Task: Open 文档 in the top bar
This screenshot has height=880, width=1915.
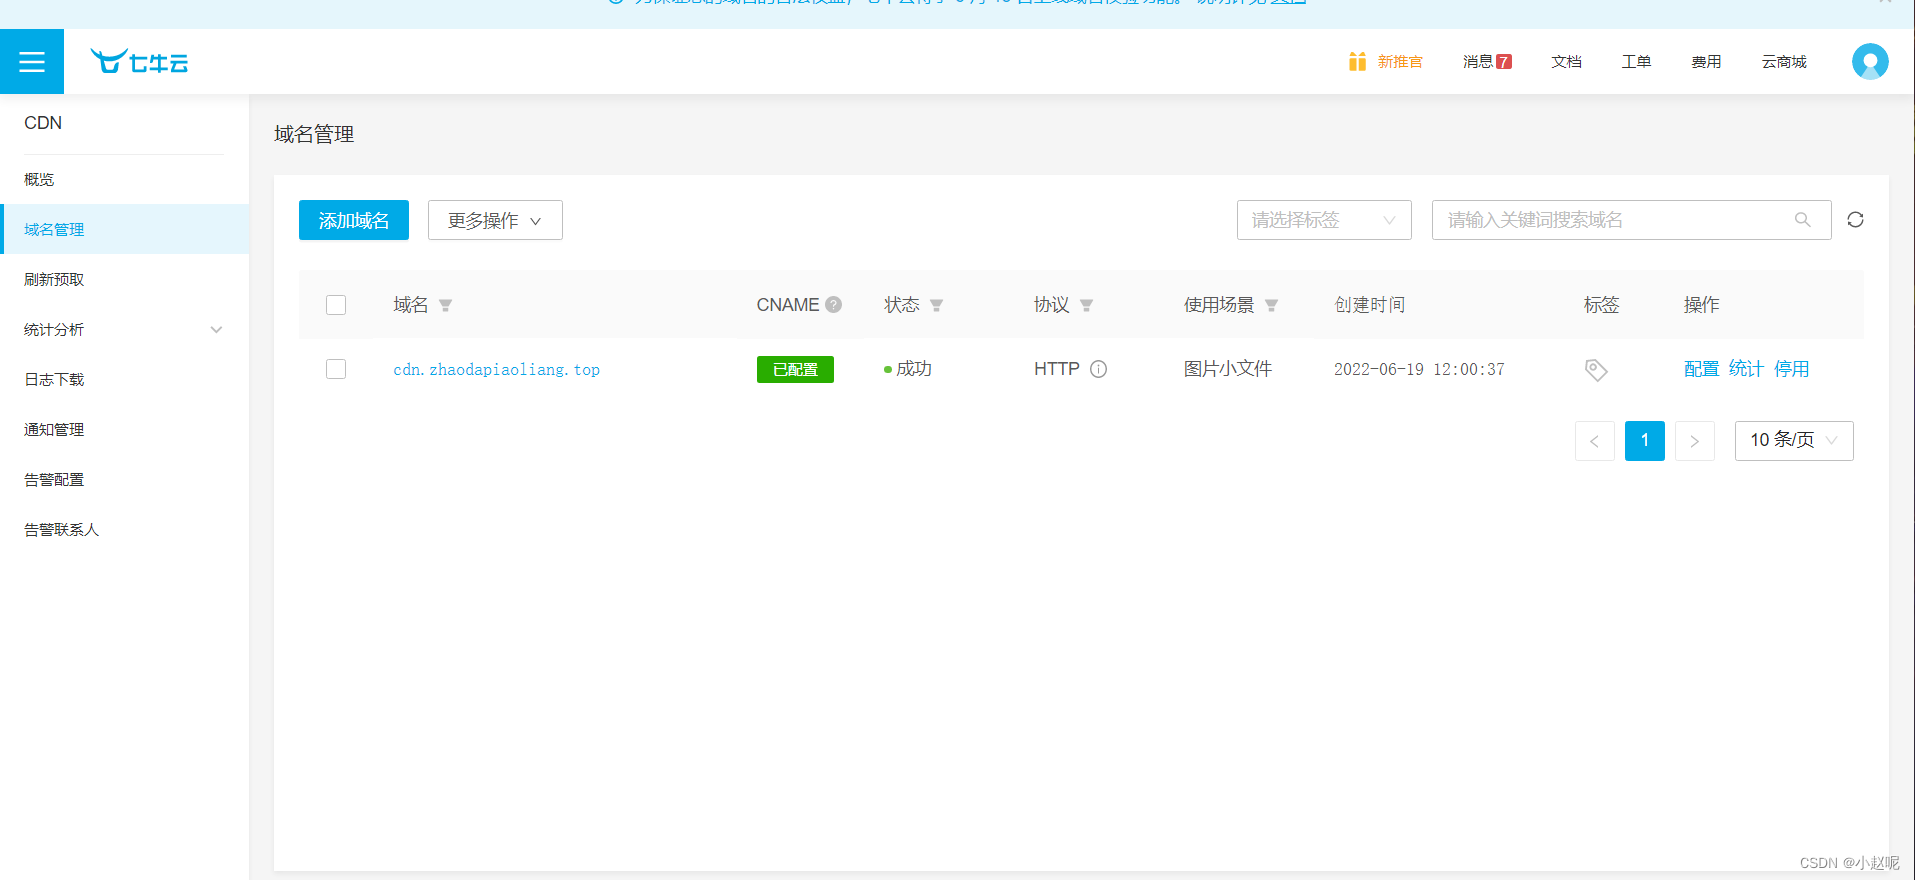Action: 1566,62
